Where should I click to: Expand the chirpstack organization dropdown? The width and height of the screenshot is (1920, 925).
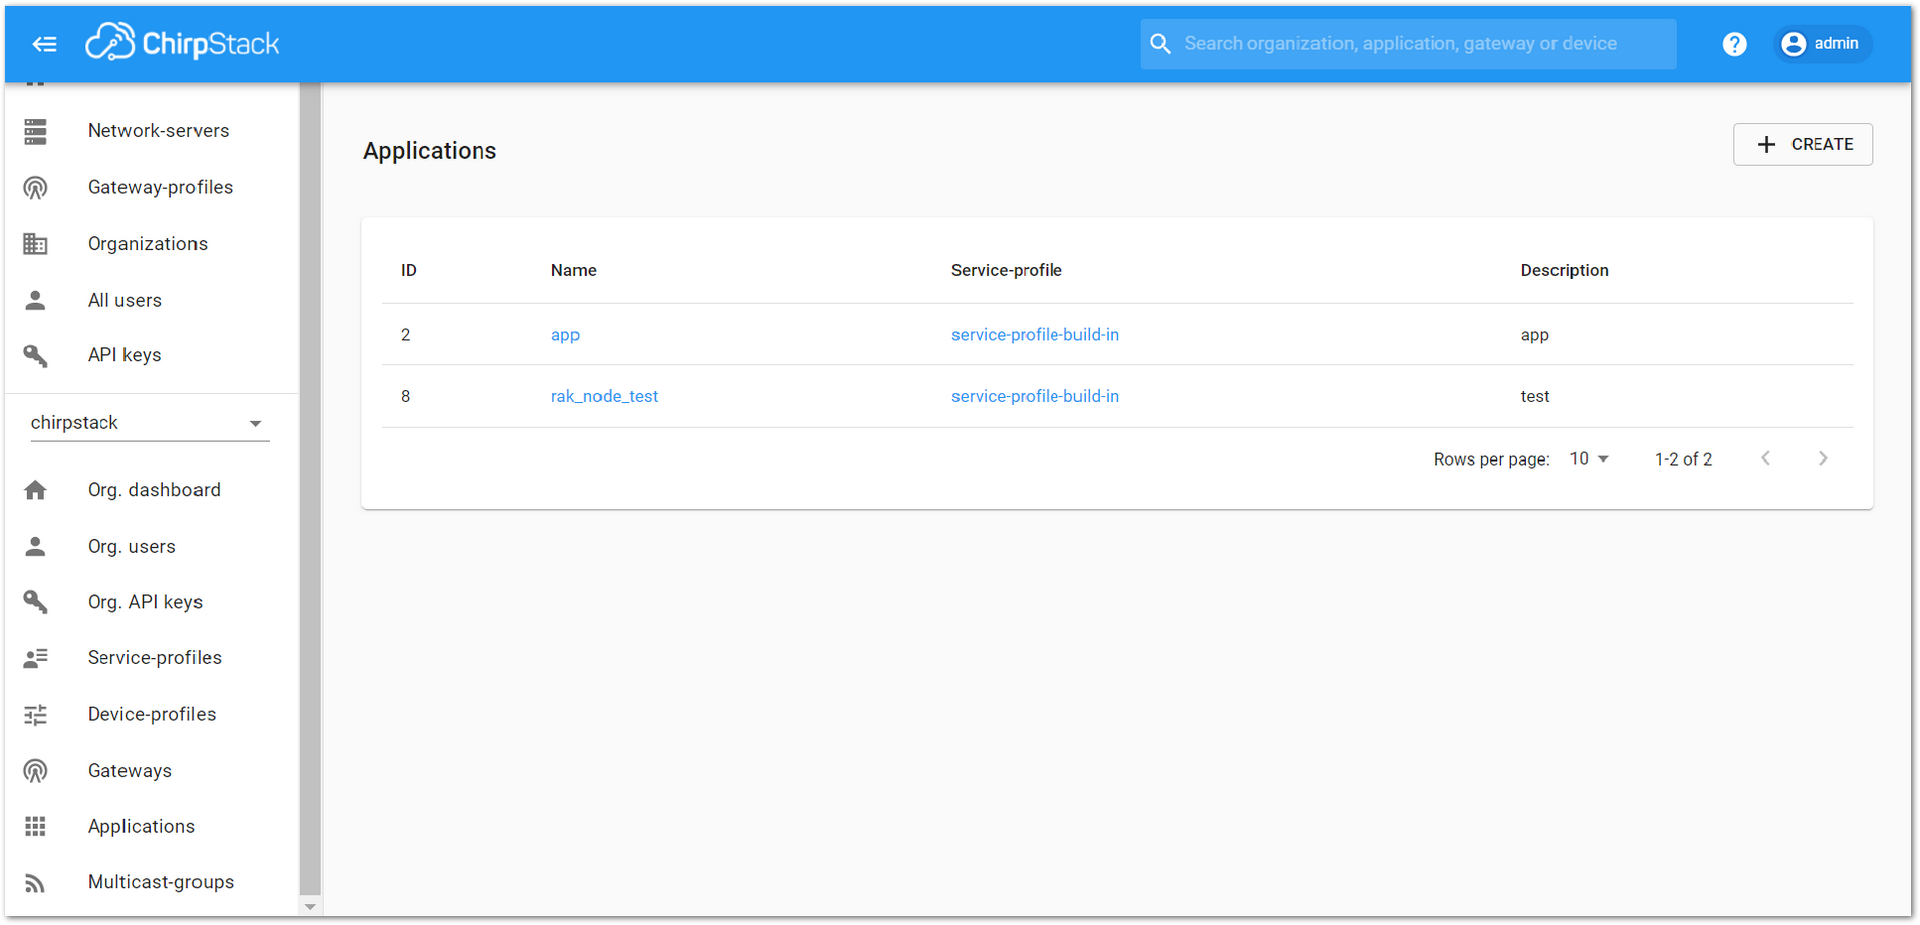click(x=150, y=423)
